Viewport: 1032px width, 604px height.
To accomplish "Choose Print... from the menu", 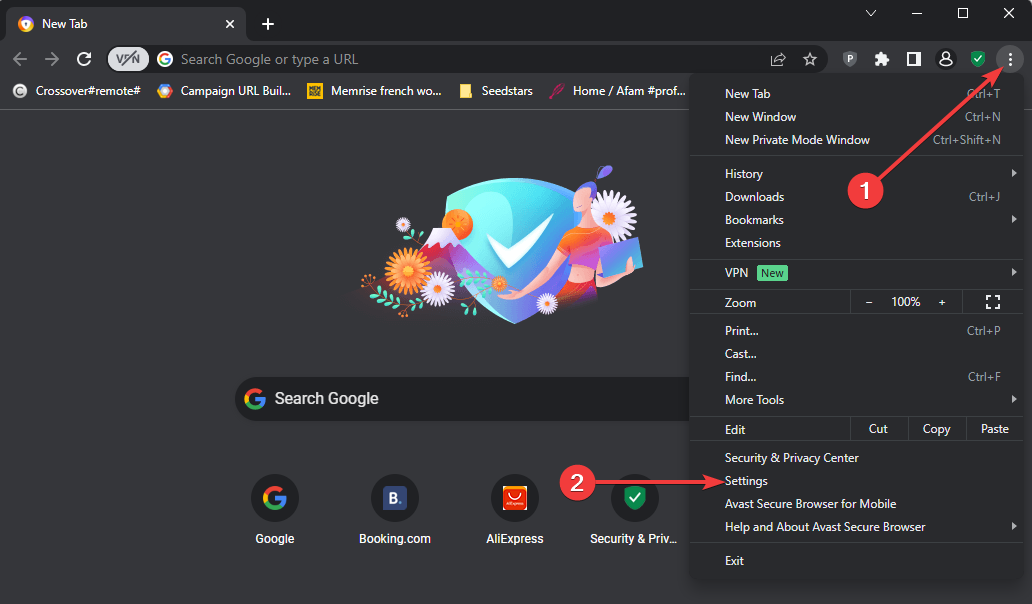I will pyautogui.click(x=856, y=331).
